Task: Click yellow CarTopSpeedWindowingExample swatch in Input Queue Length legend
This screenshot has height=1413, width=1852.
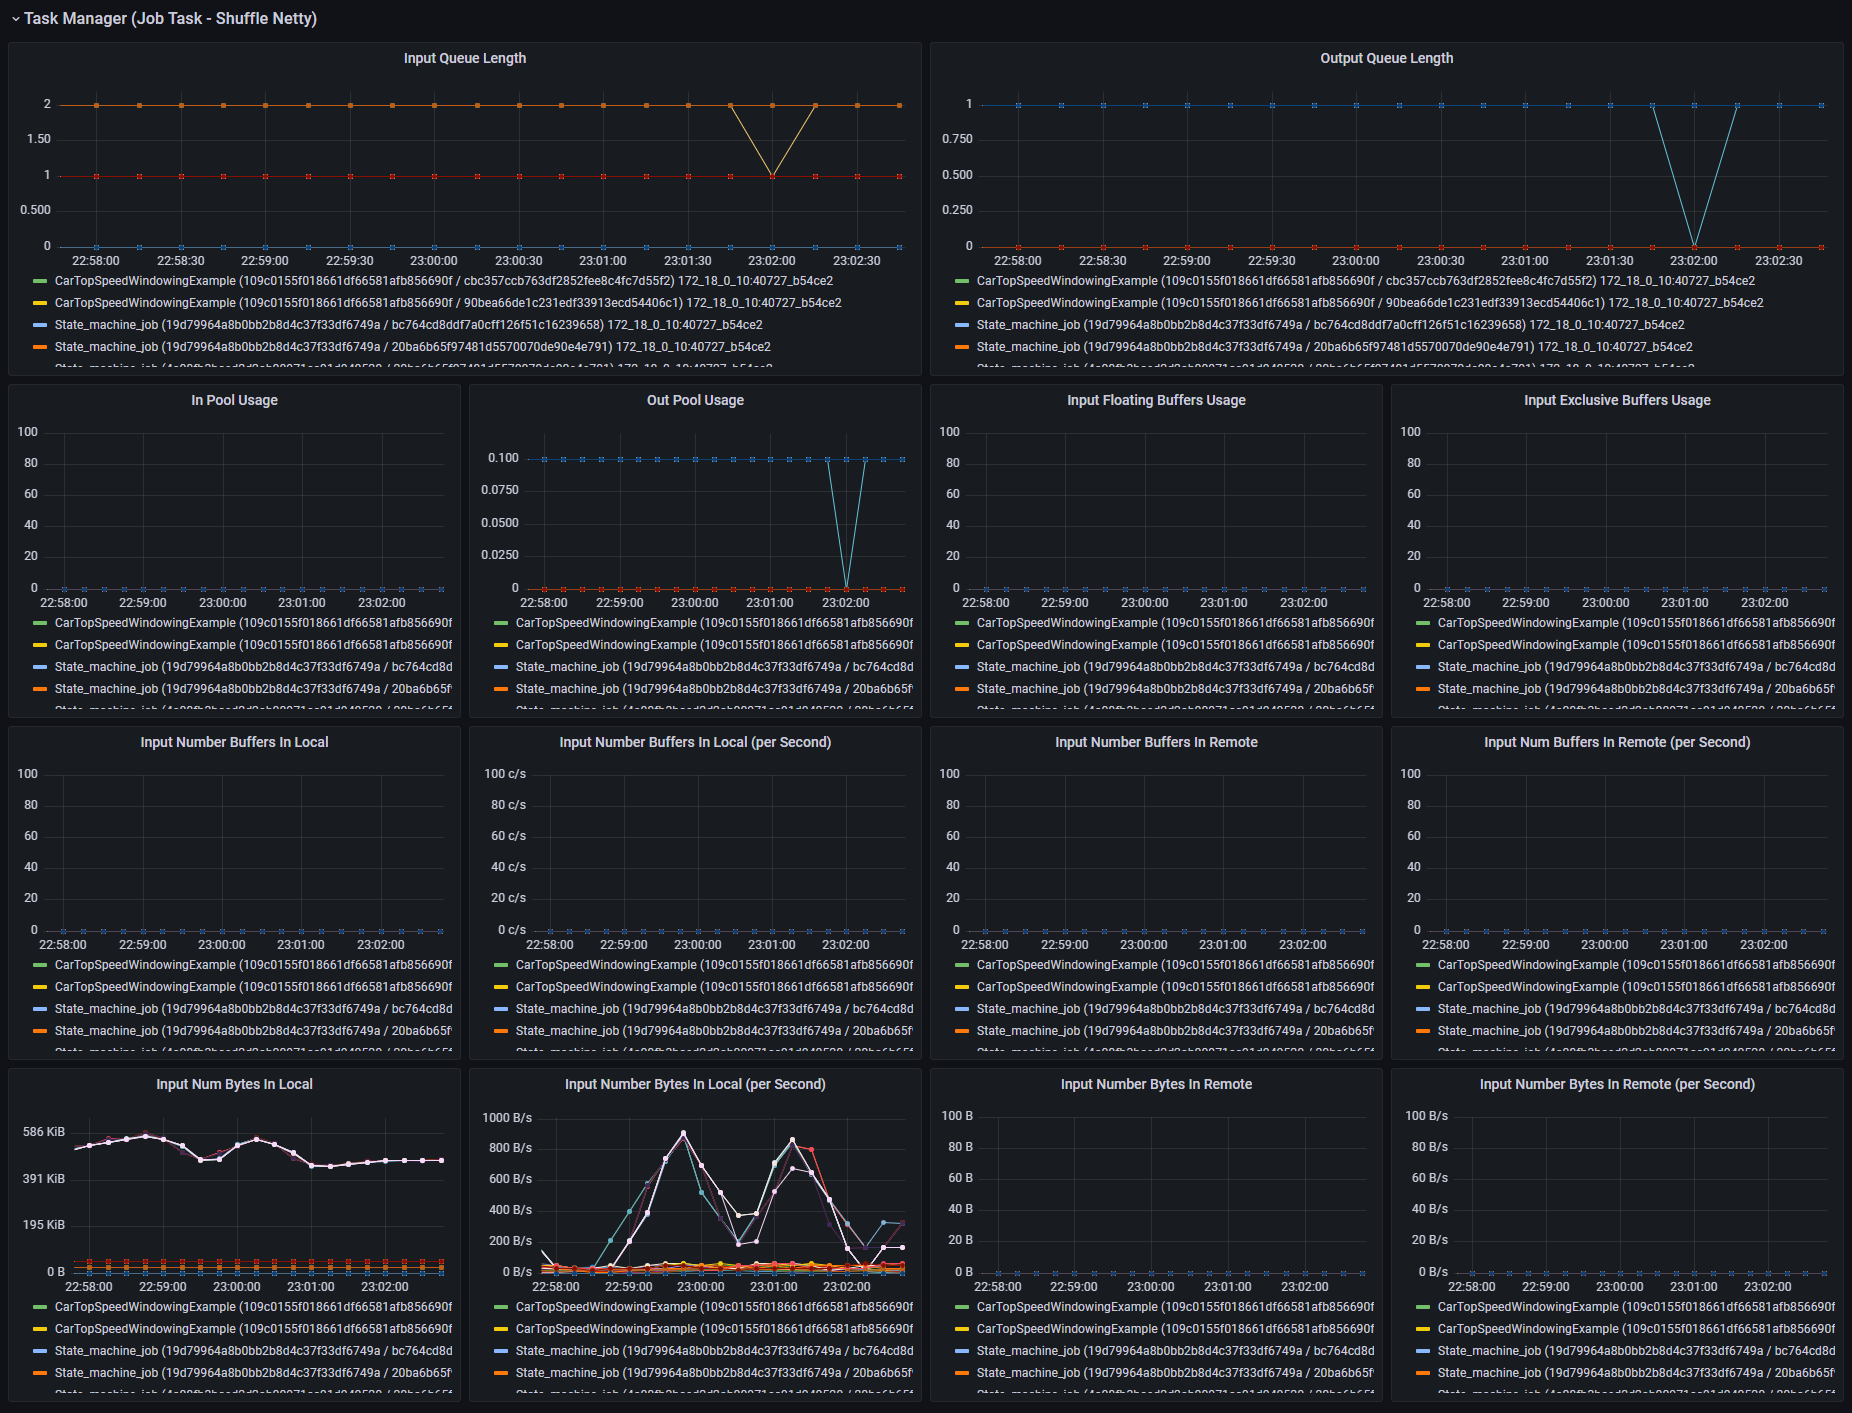Action: click(x=40, y=303)
